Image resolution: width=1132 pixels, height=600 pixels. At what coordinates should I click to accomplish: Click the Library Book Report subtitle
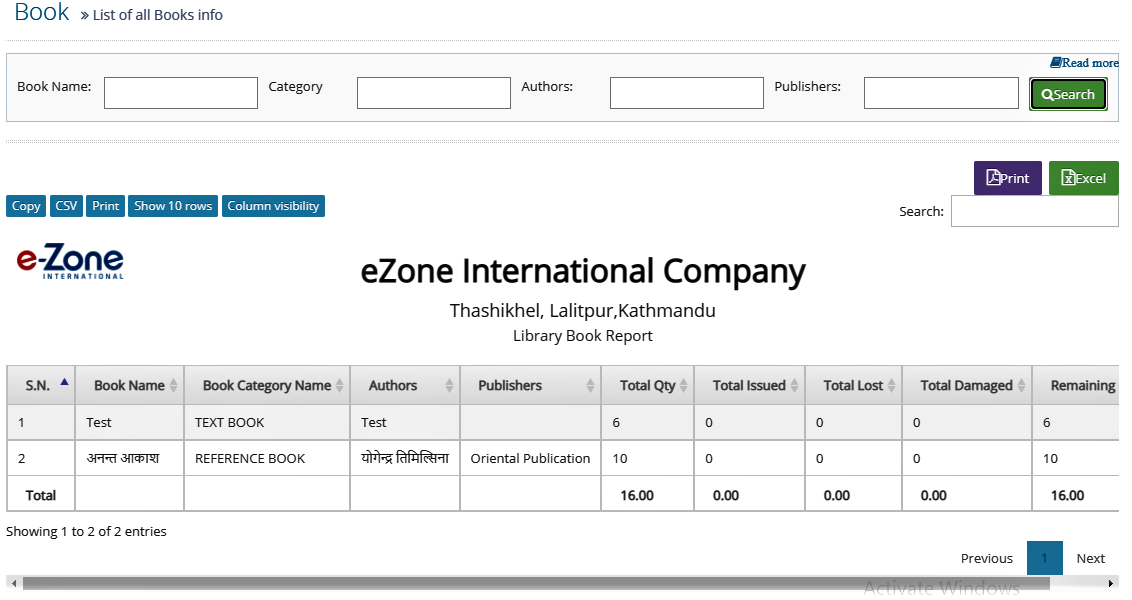pos(583,336)
